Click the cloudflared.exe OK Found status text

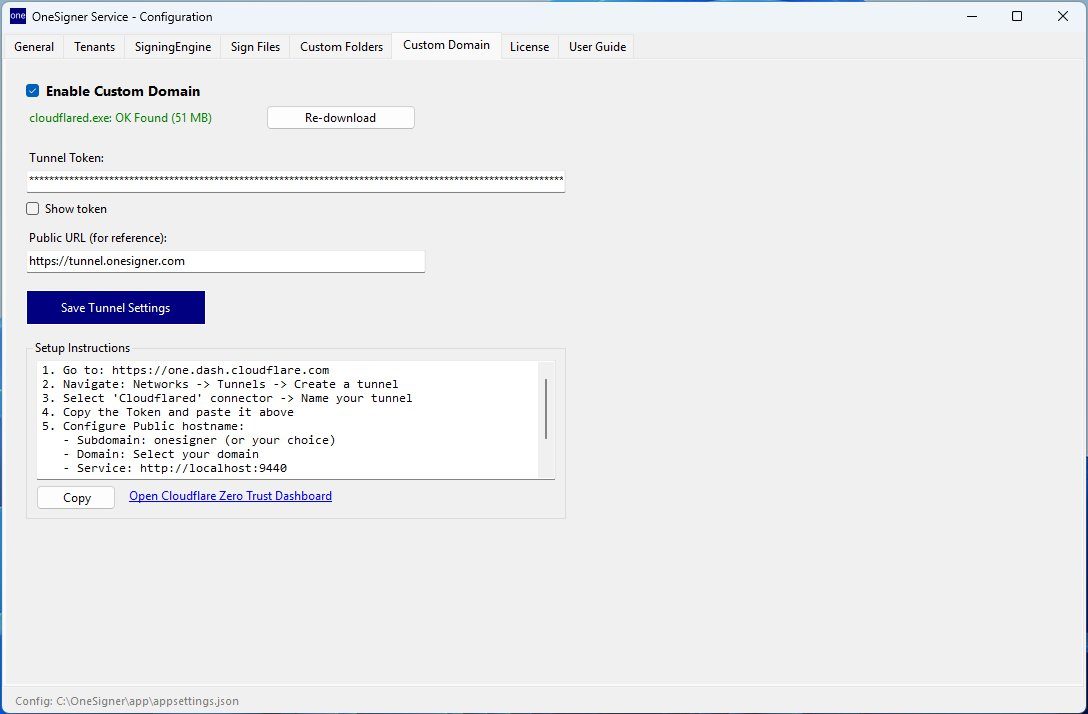tap(121, 118)
